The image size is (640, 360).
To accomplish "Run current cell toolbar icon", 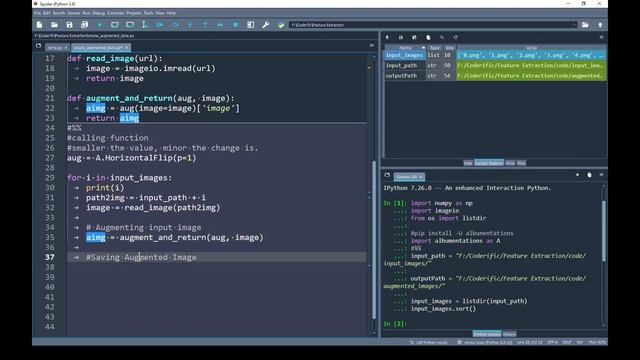I will coord(115,25).
